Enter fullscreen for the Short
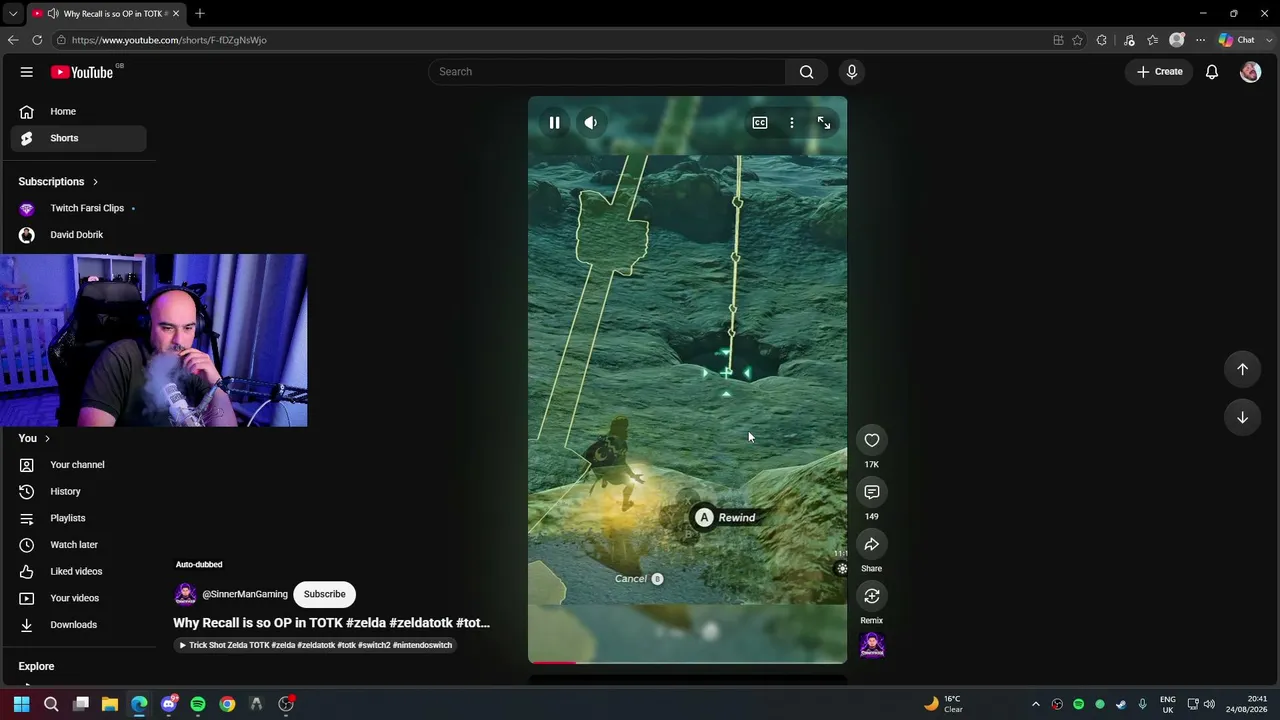The width and height of the screenshot is (1280, 720). [x=824, y=123]
